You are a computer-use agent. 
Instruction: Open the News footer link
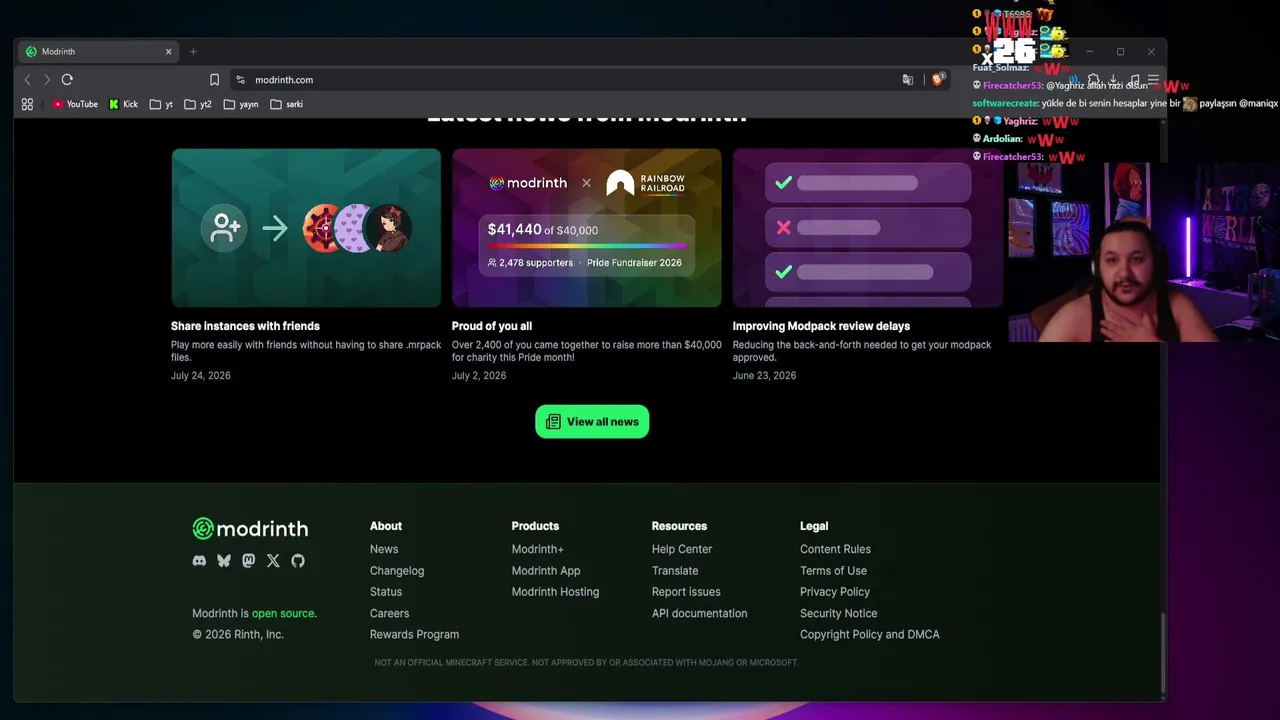pyautogui.click(x=384, y=549)
